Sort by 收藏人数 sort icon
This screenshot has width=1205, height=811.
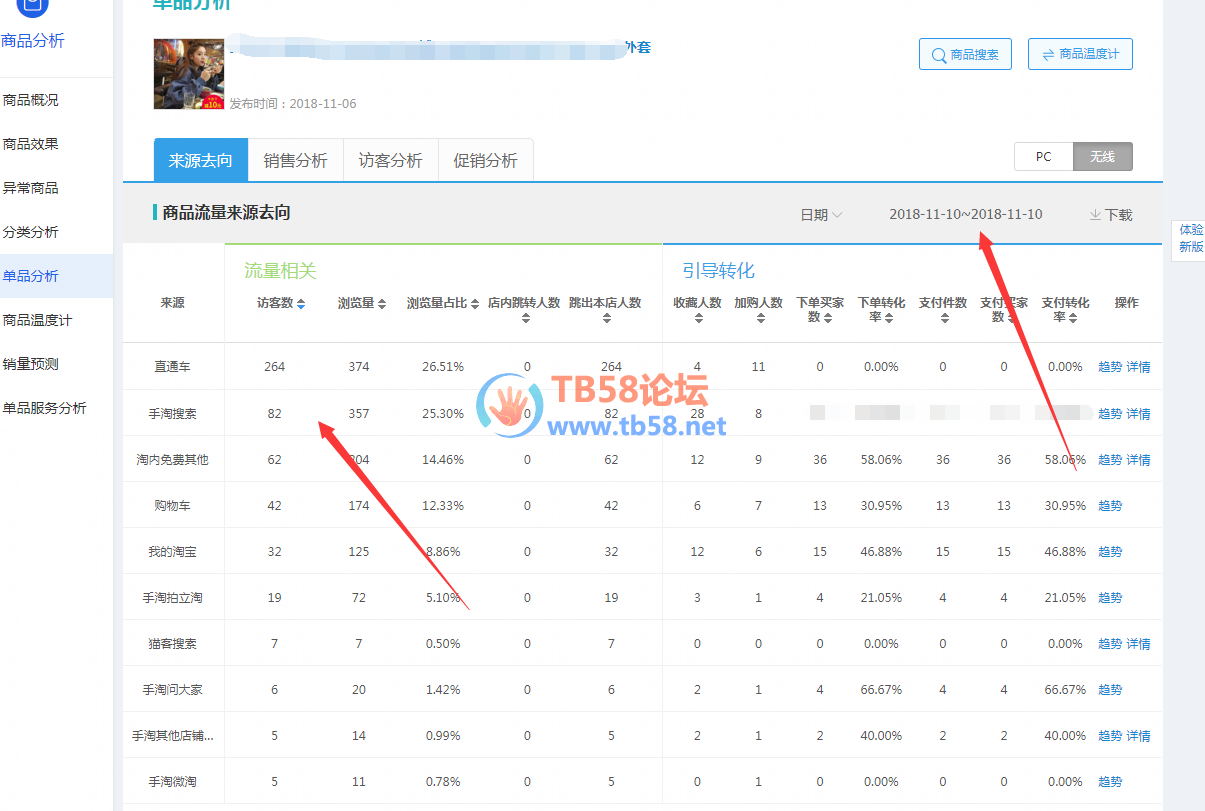coord(698,319)
